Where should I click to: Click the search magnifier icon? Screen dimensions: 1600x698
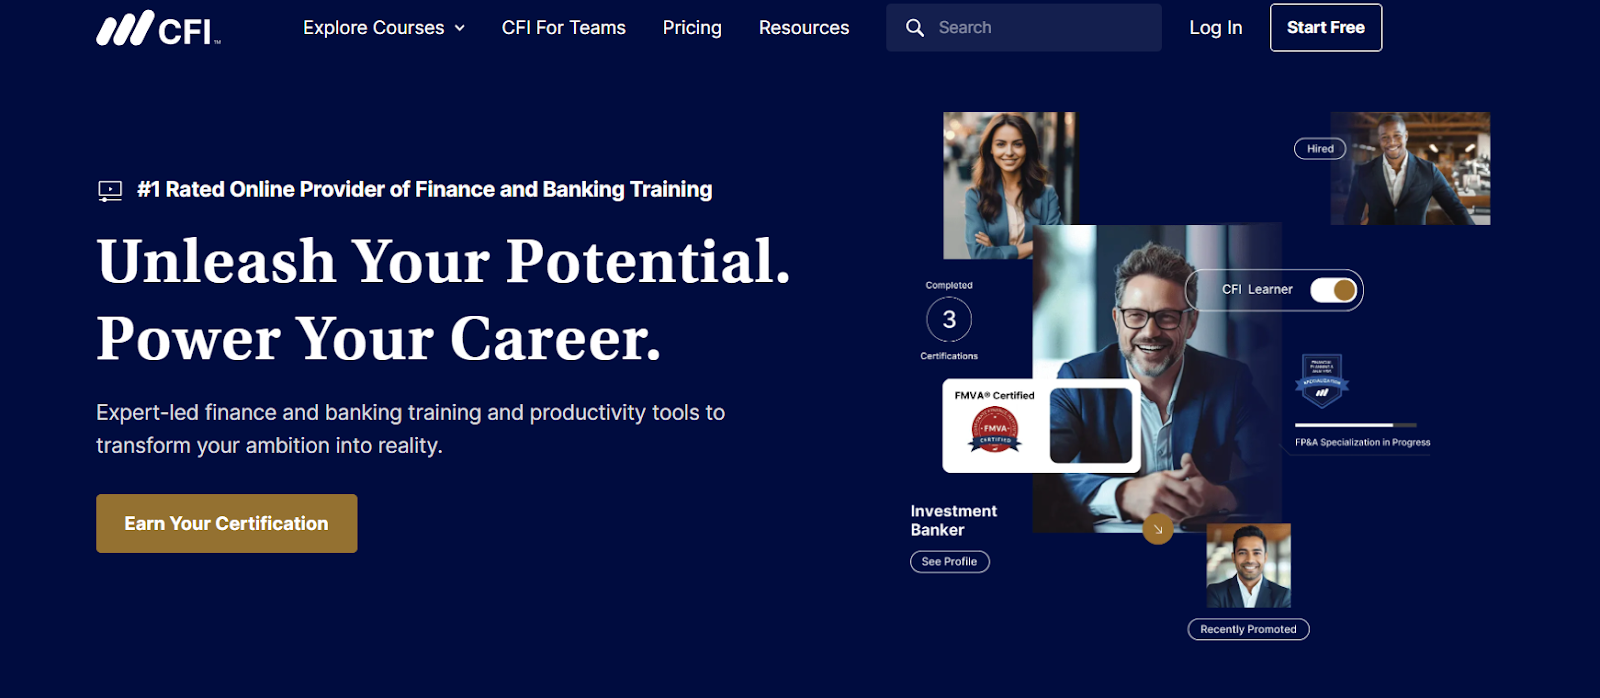[915, 28]
